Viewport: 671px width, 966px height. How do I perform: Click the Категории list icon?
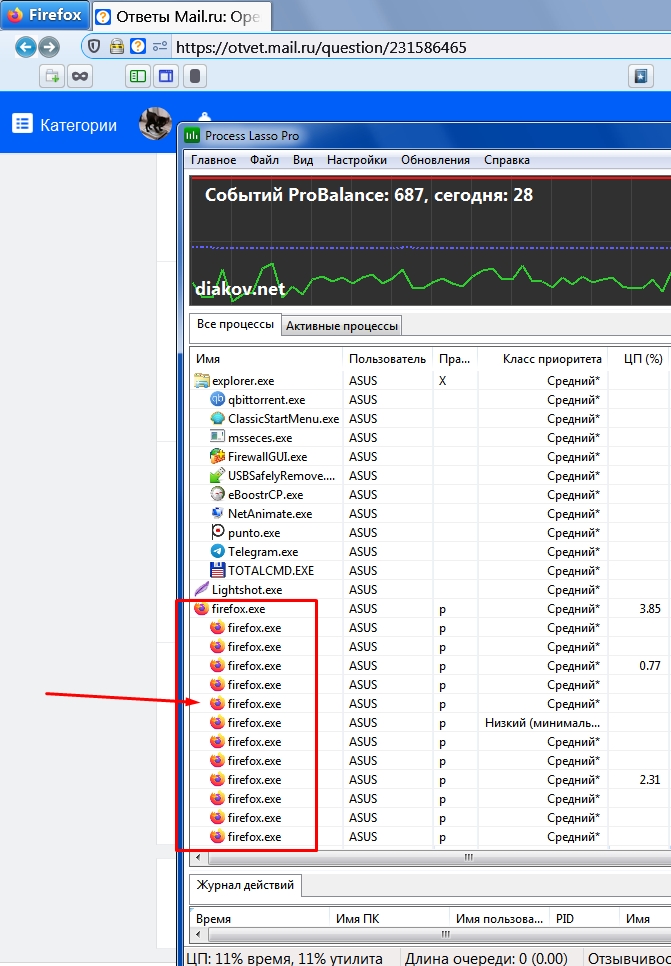pyautogui.click(x=22, y=123)
